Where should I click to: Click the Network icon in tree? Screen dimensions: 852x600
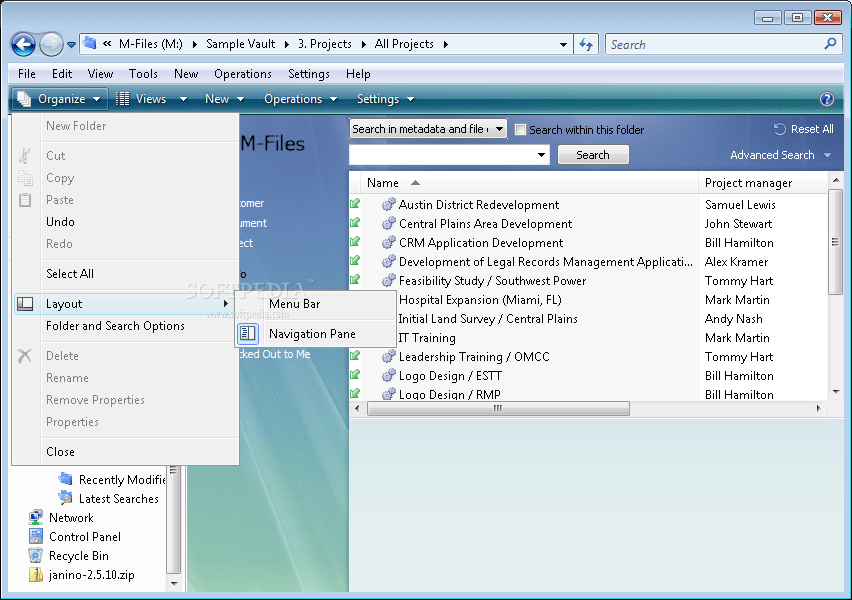[36, 517]
